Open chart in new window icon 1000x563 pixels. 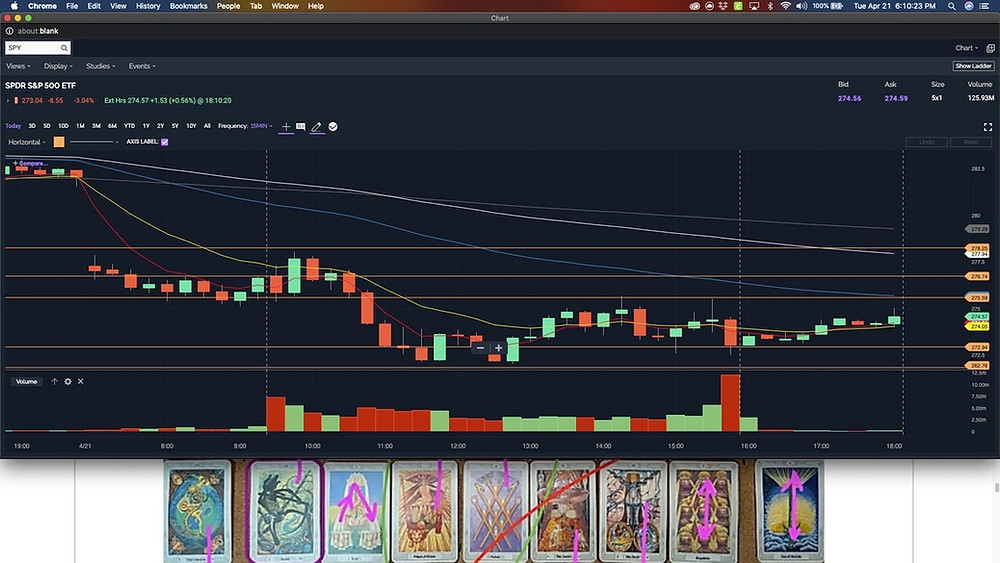(x=990, y=48)
